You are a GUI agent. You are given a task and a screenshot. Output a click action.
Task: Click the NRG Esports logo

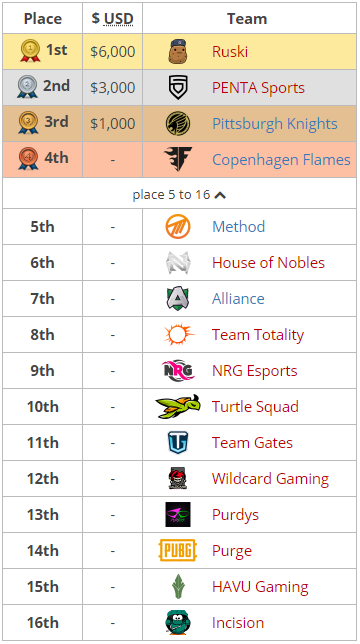tap(178, 370)
